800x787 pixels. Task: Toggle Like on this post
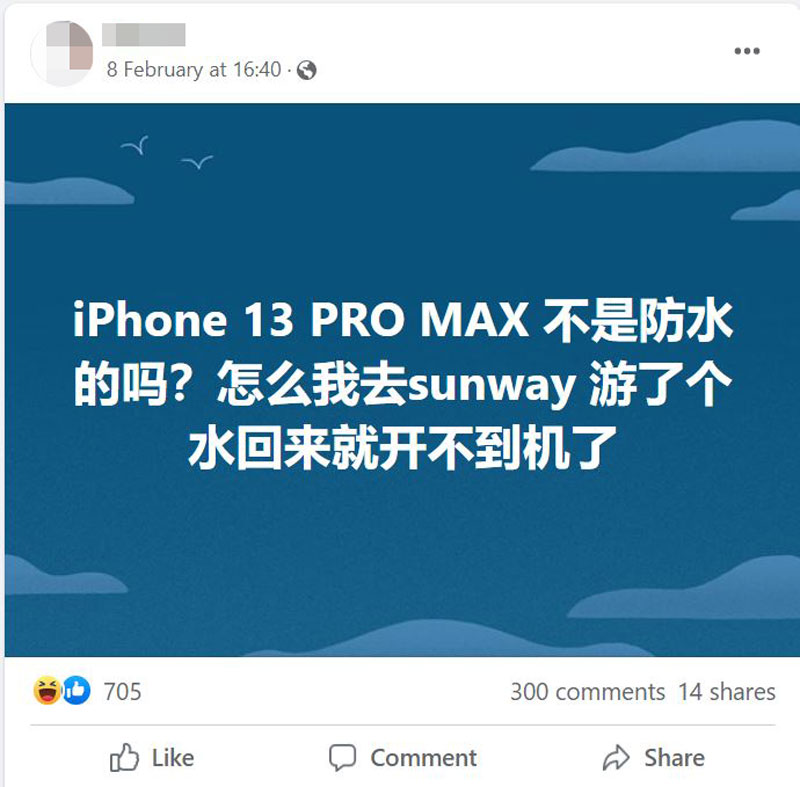tap(152, 757)
